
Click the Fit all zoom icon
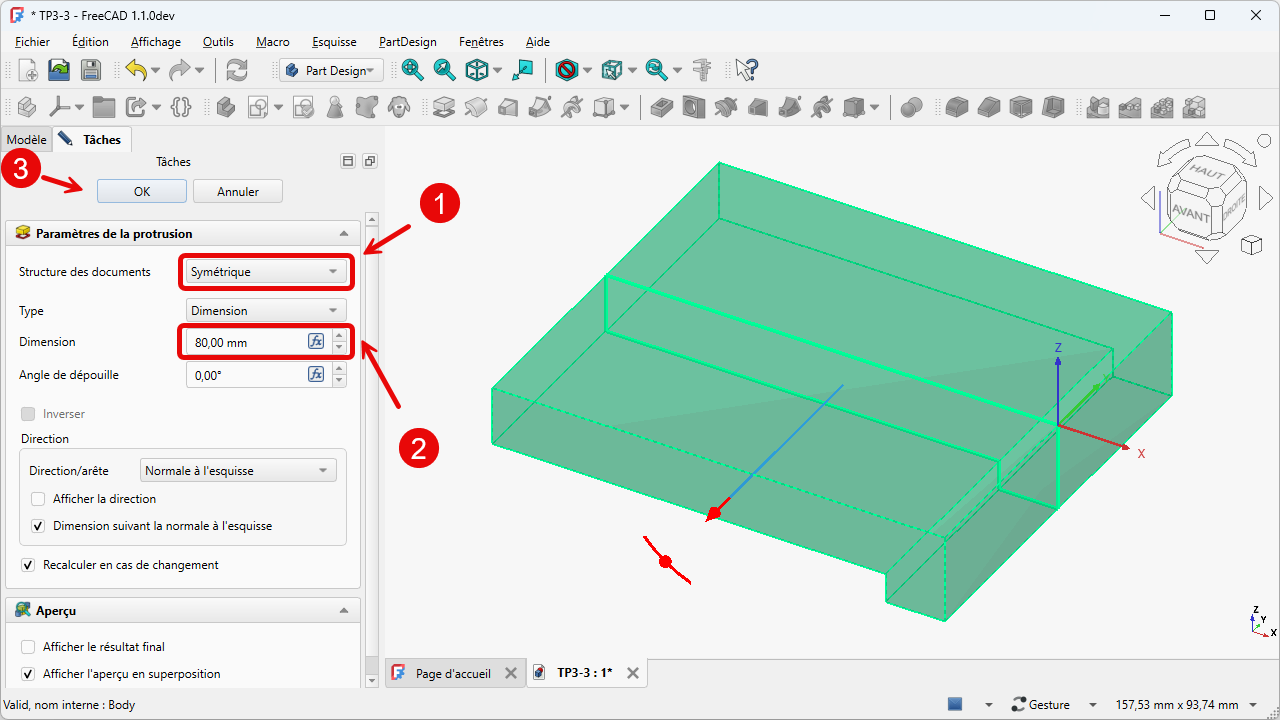coord(412,70)
